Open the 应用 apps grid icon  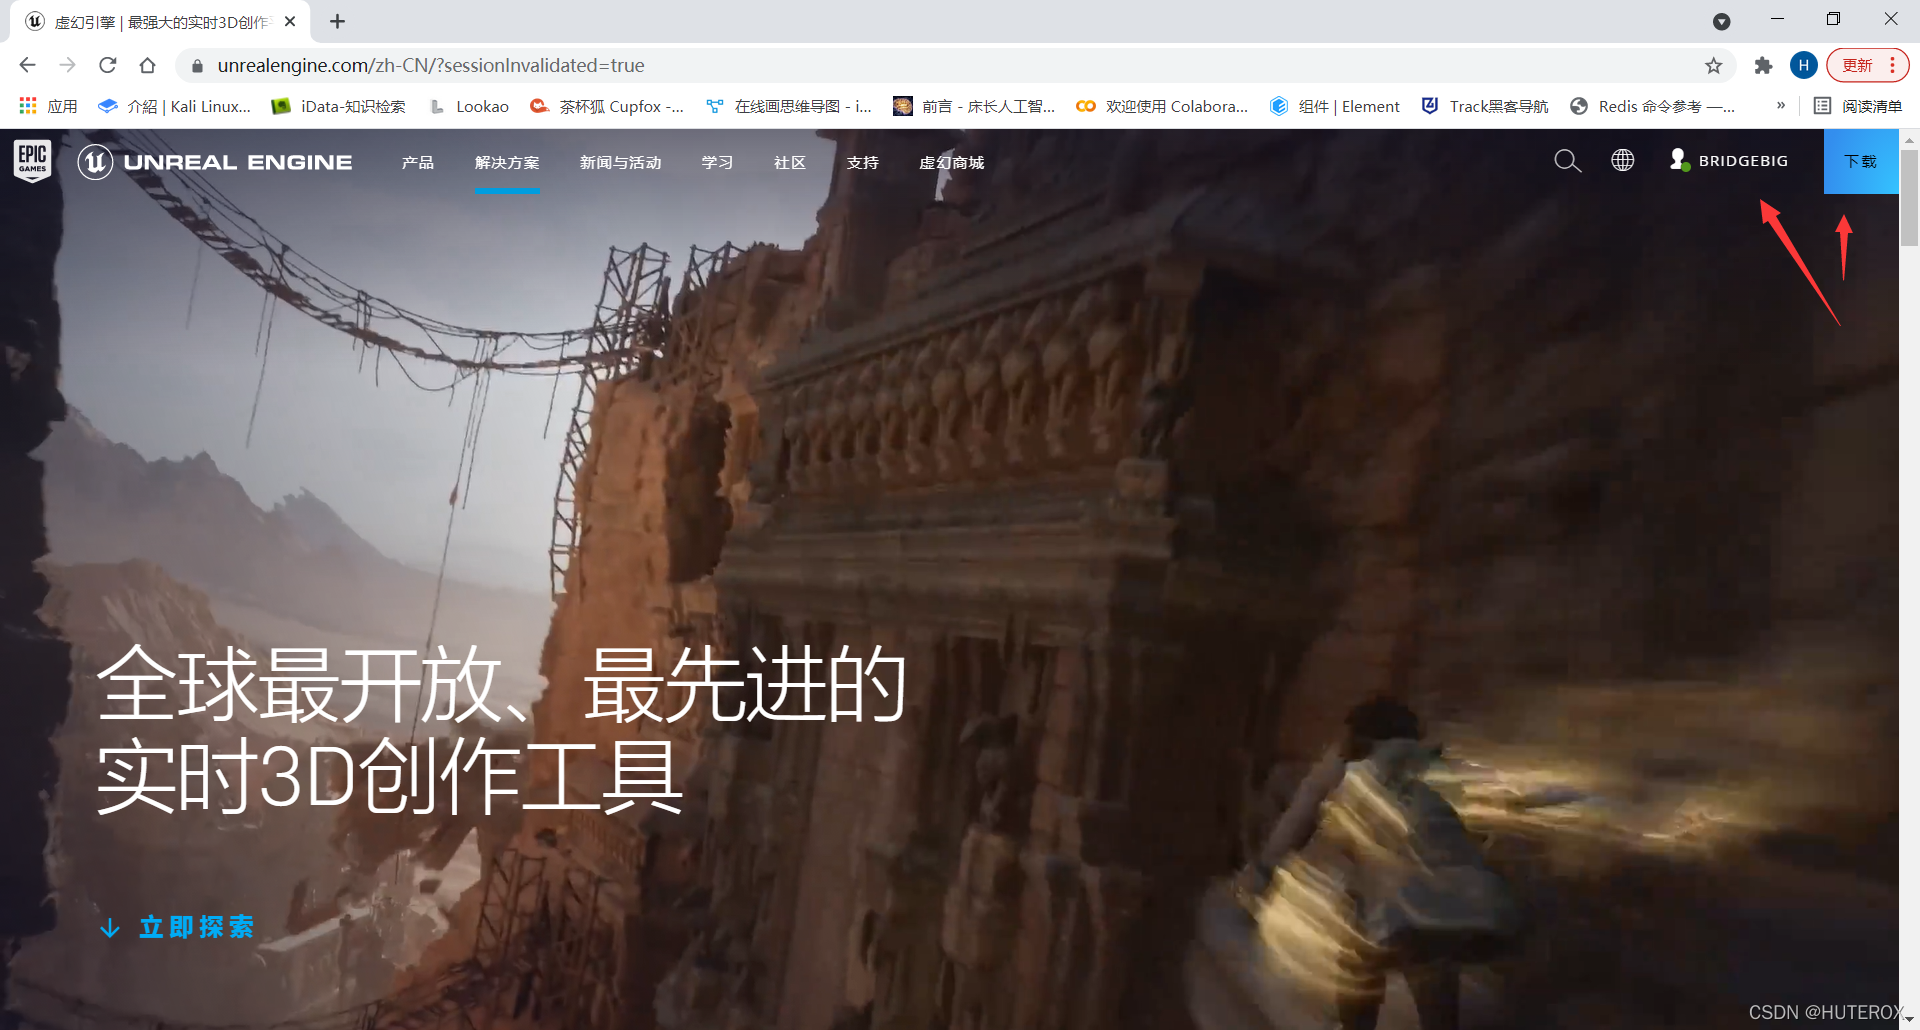[x=27, y=106]
